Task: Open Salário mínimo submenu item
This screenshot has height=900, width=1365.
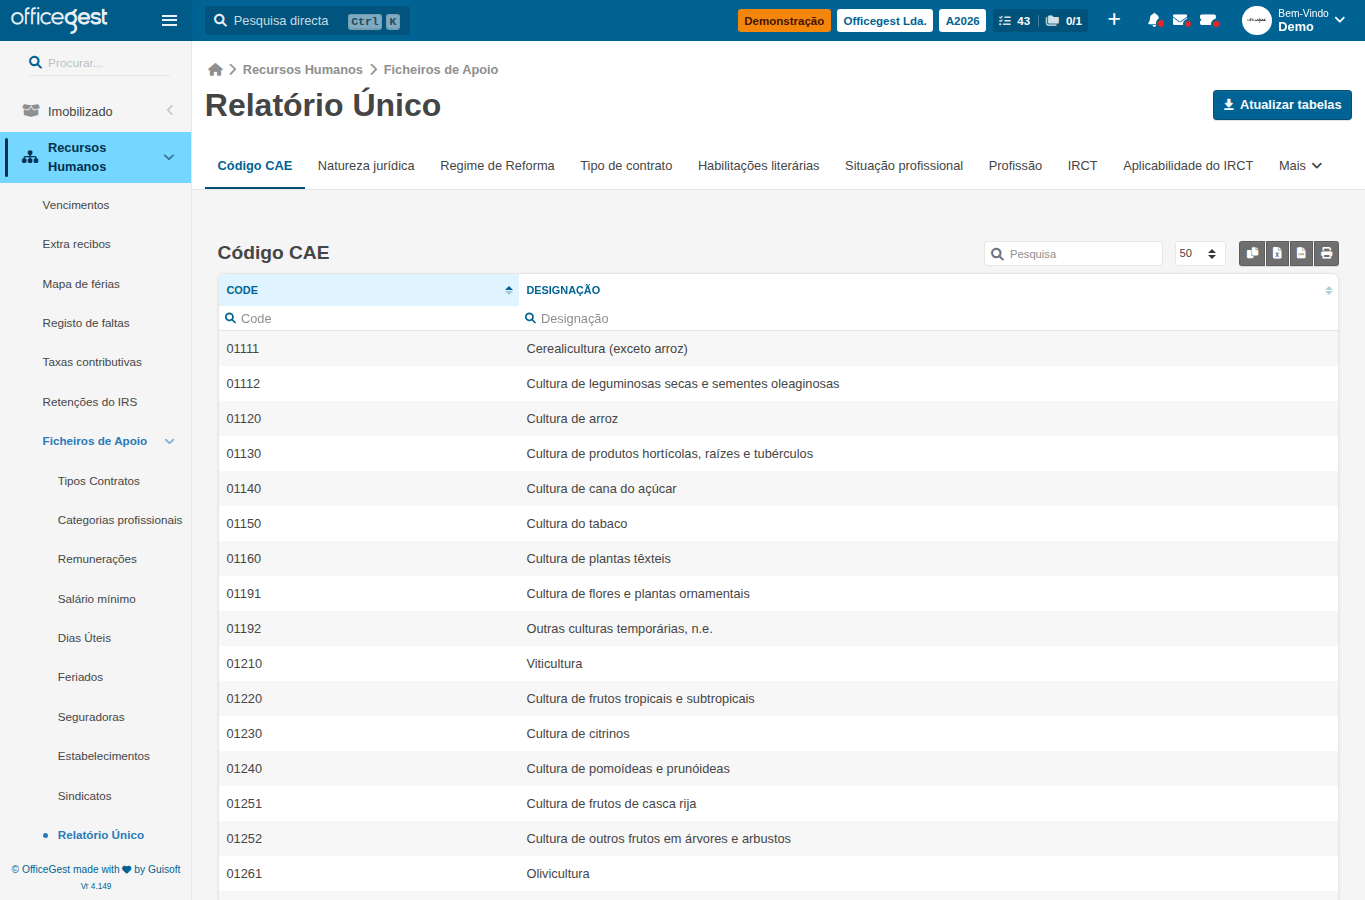Action: pyautogui.click(x=97, y=599)
